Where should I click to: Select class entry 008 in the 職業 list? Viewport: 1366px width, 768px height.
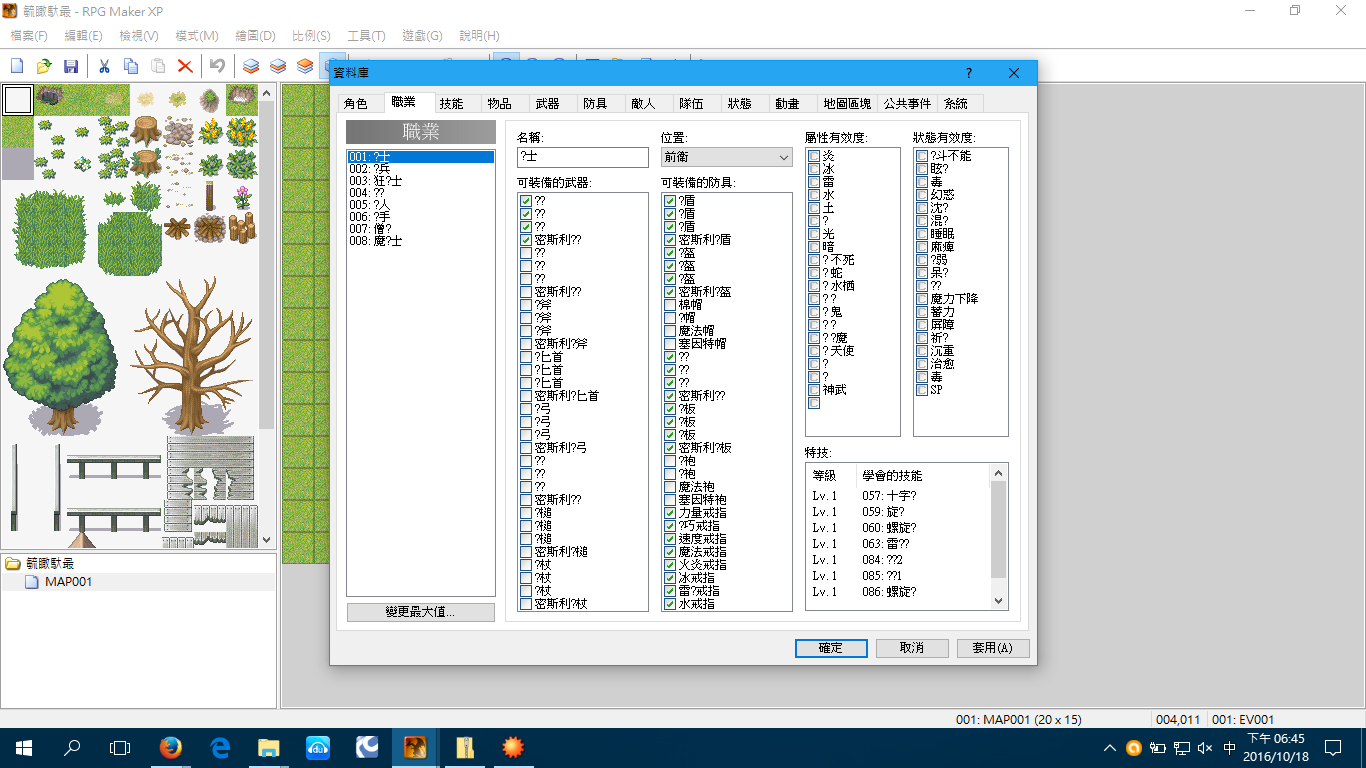coord(420,241)
